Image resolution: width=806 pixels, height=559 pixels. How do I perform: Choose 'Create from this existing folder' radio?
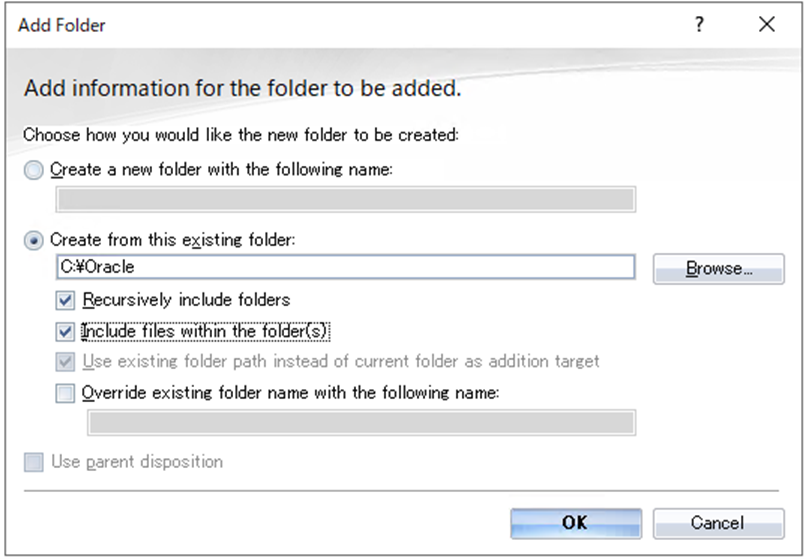pos(35,240)
